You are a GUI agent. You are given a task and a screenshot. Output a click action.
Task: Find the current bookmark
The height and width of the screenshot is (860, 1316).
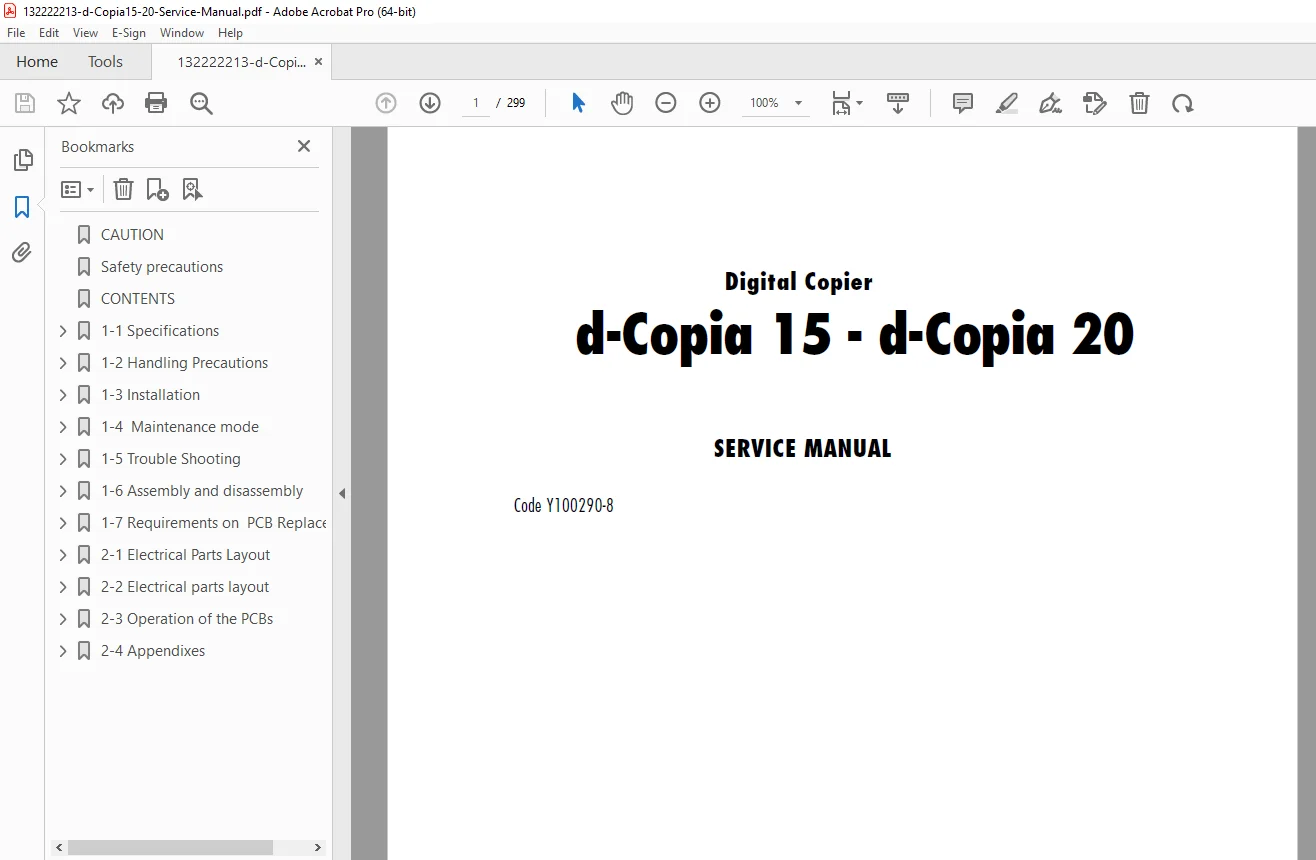click(x=193, y=189)
